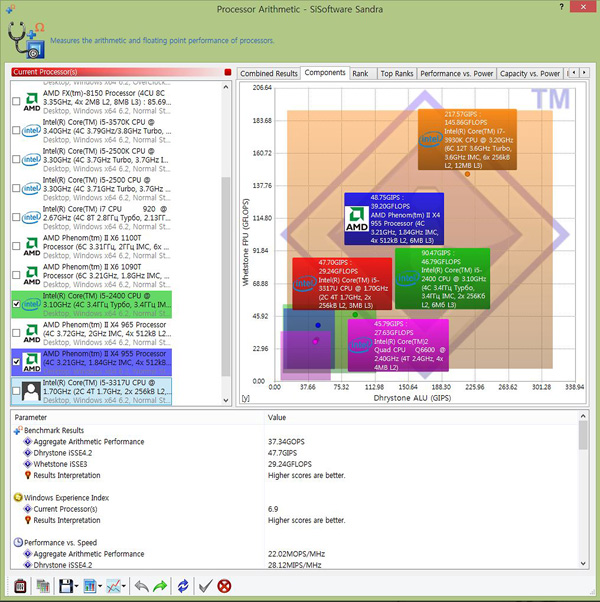
Task: Click the floppy disk save icon
Action: pyautogui.click(x=66, y=586)
